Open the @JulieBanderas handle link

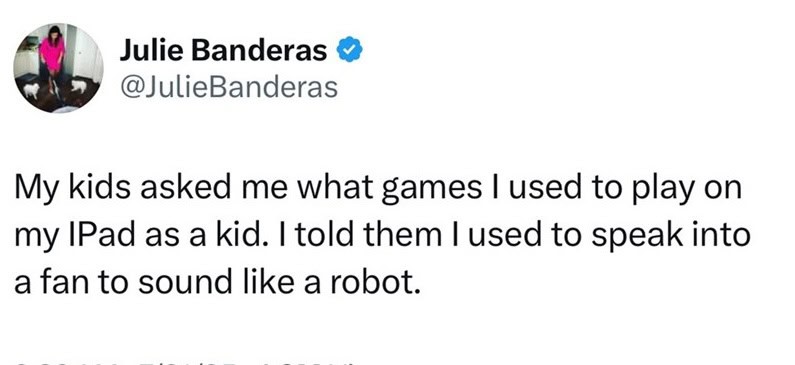[x=229, y=87]
